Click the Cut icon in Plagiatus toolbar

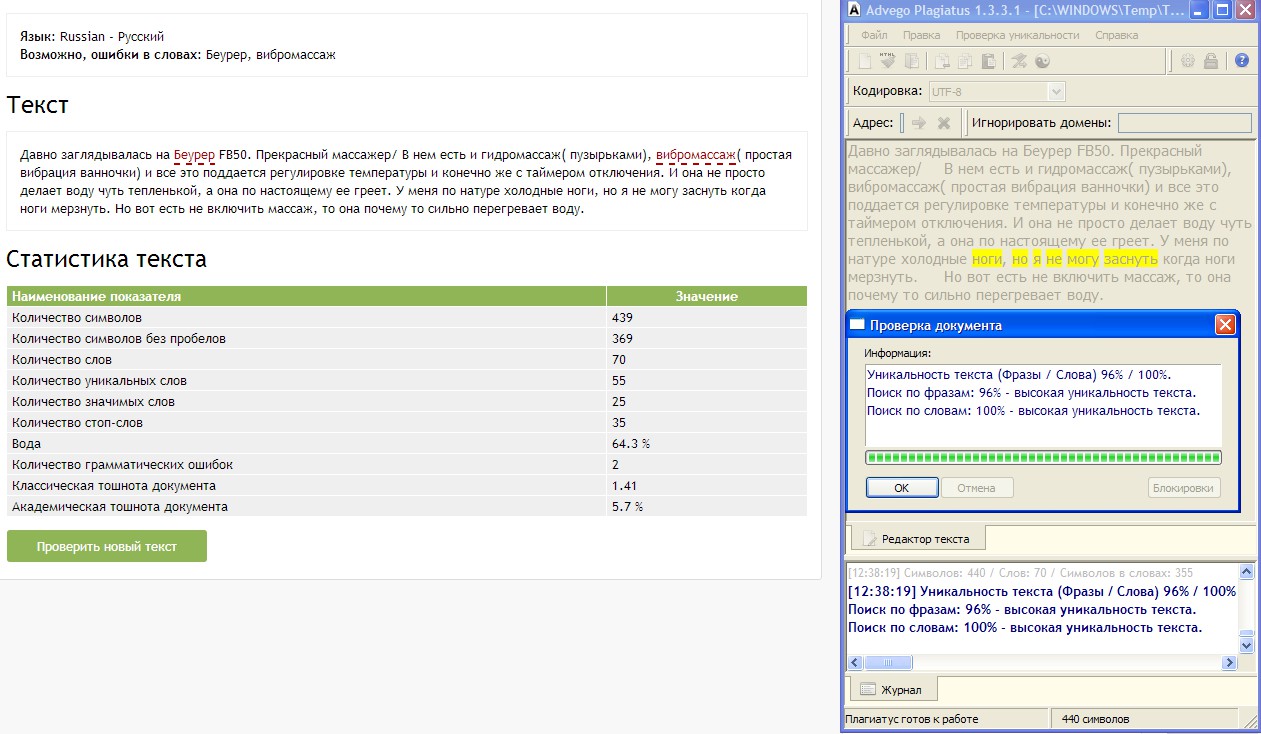942,61
